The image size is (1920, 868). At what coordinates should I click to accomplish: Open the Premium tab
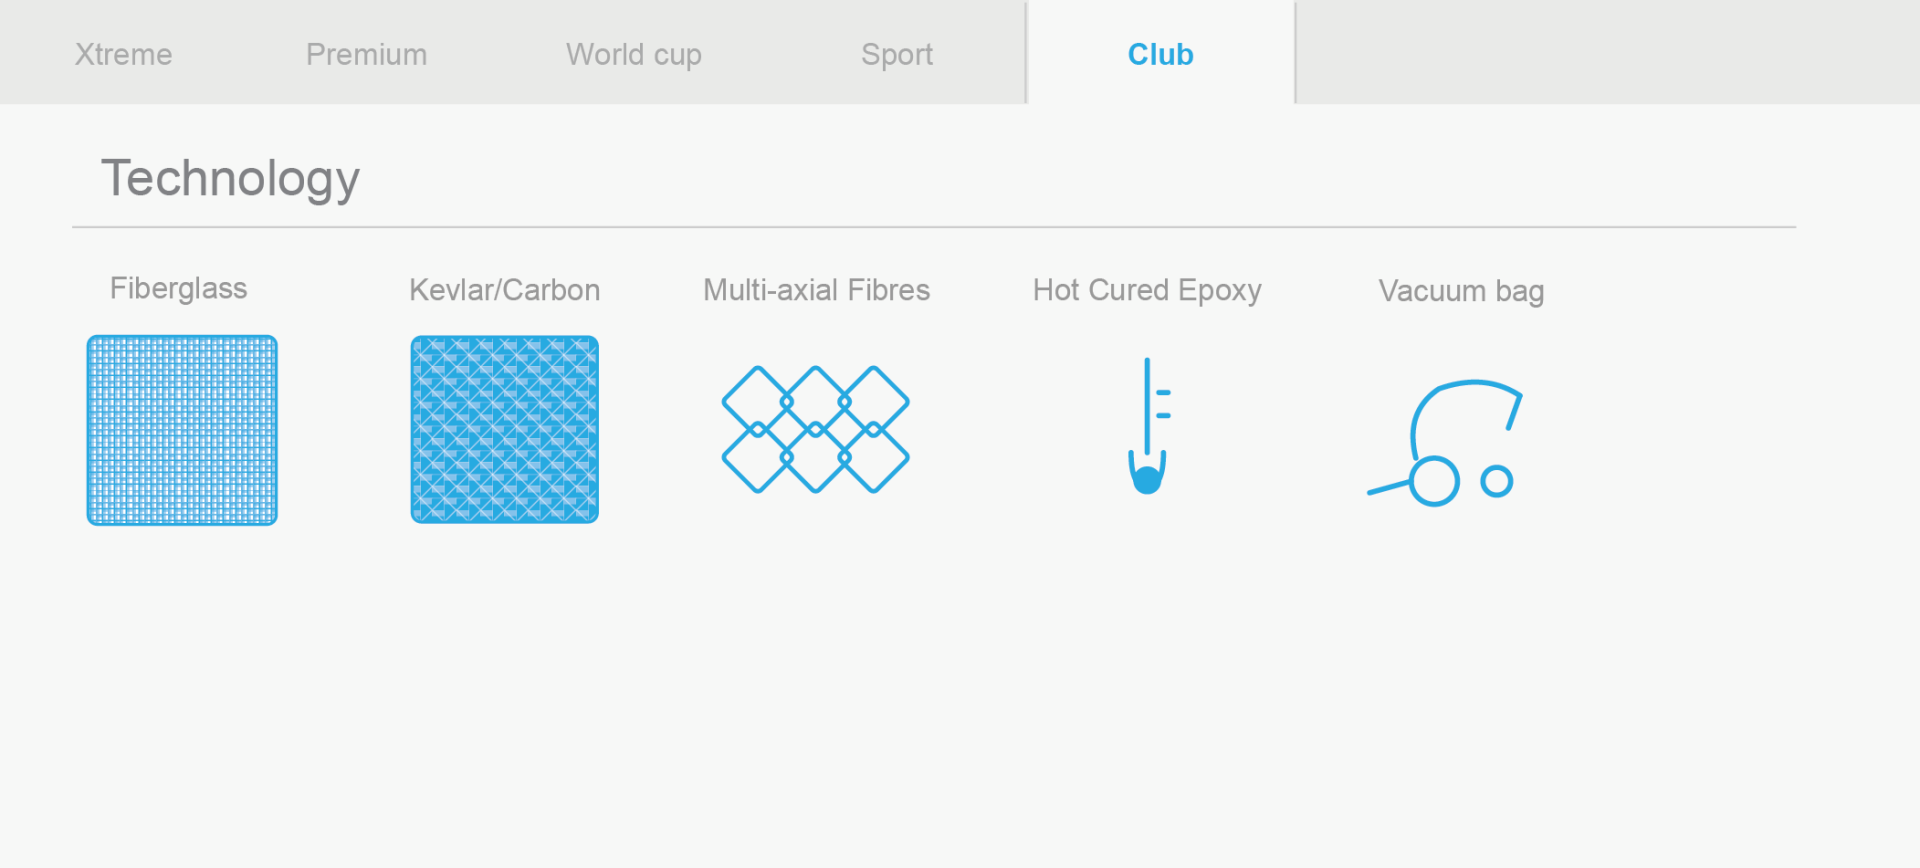pyautogui.click(x=366, y=54)
